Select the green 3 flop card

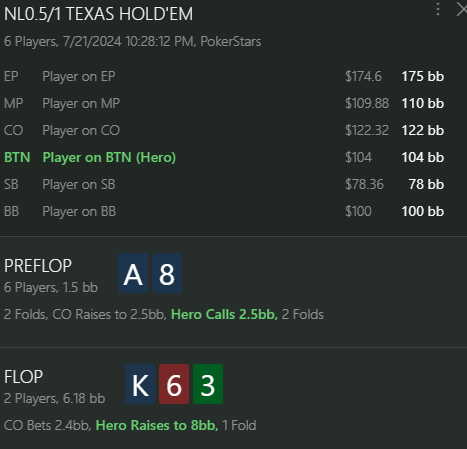click(208, 384)
